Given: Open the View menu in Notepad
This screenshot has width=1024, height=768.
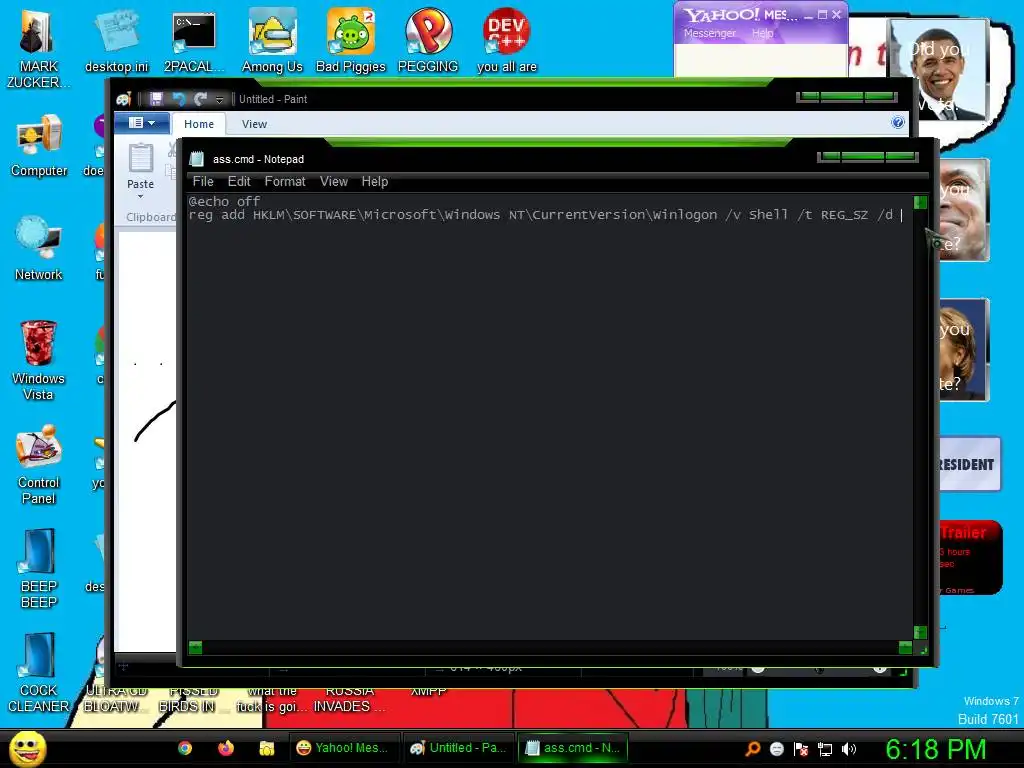Looking at the screenshot, I should pos(334,182).
